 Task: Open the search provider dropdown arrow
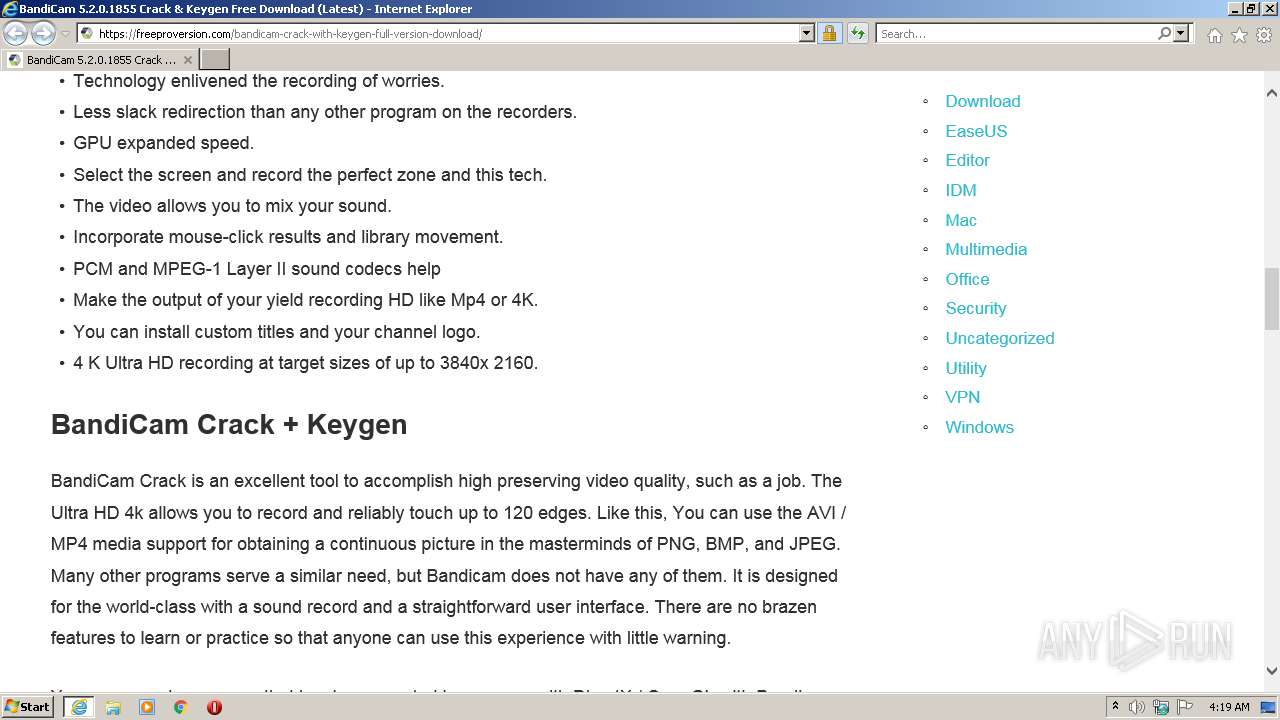click(1181, 33)
